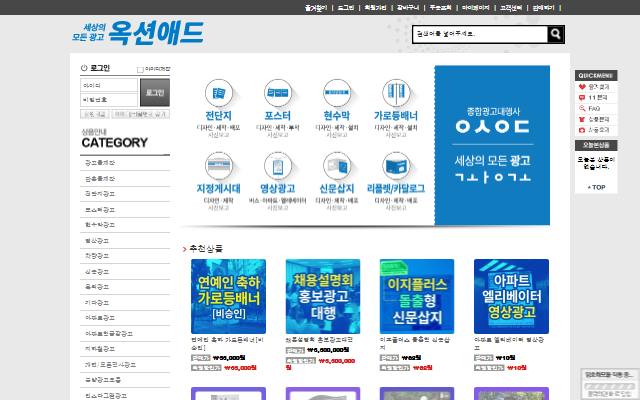640x400 pixels.
Task: Click the red shirt icon in QUICKMENU
Action: click(582, 120)
